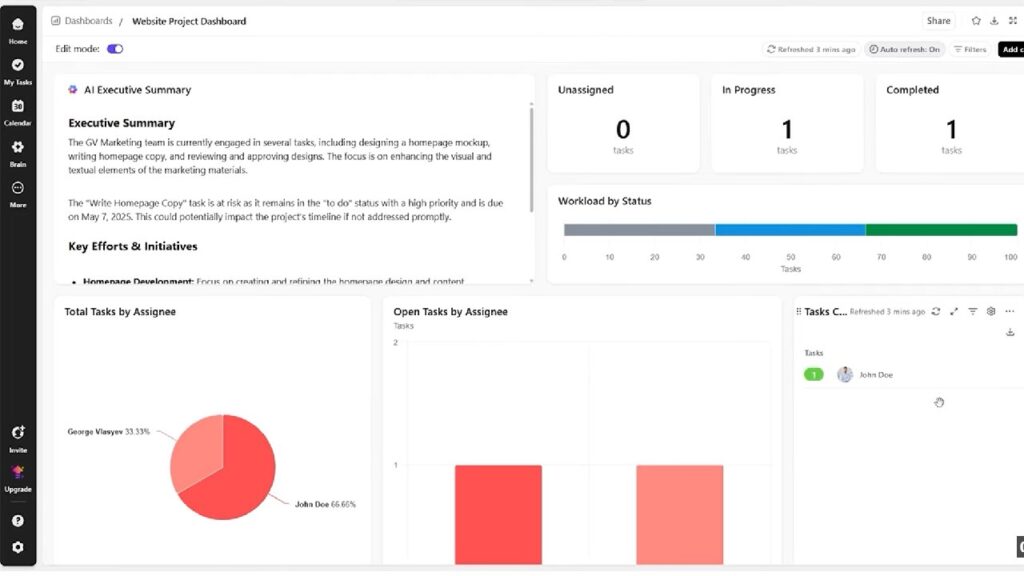Screen dimensions: 1024x576
Task: Open Brain in the sidebar
Action: pos(18,153)
